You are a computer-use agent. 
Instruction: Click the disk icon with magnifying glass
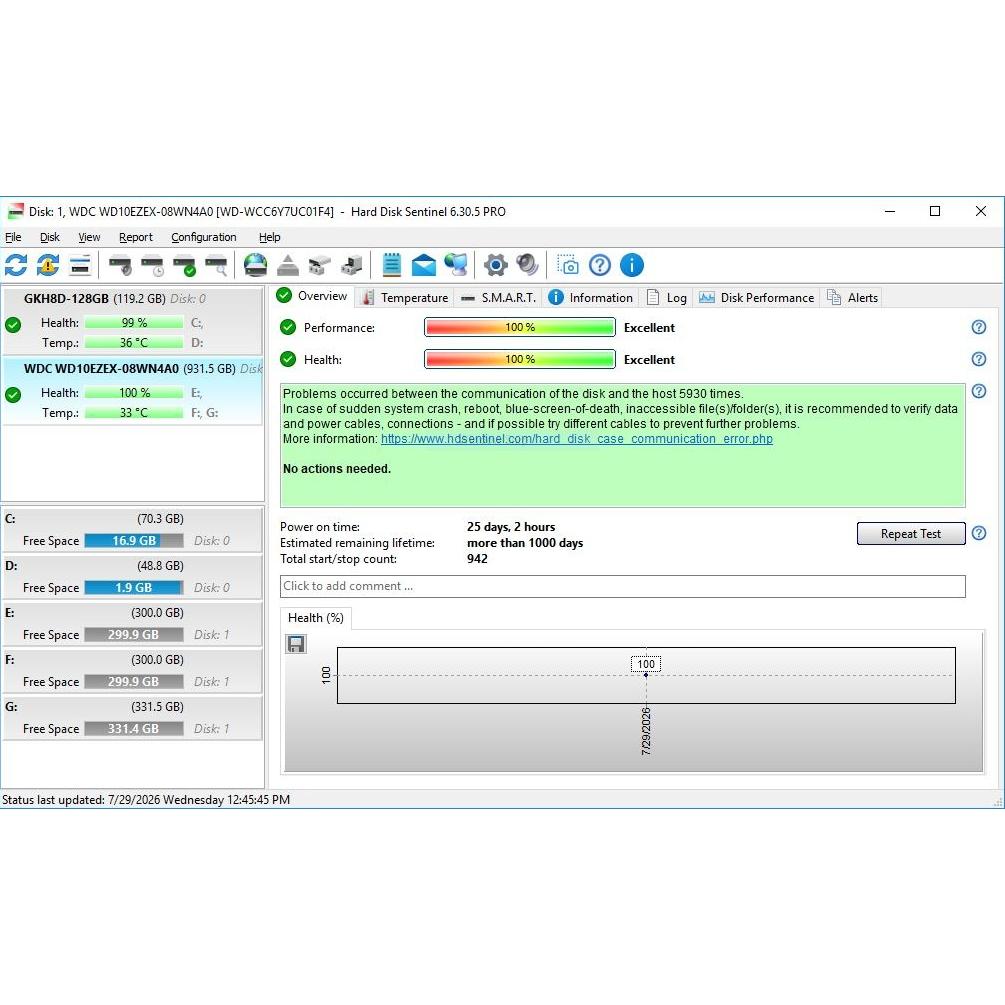click(217, 265)
